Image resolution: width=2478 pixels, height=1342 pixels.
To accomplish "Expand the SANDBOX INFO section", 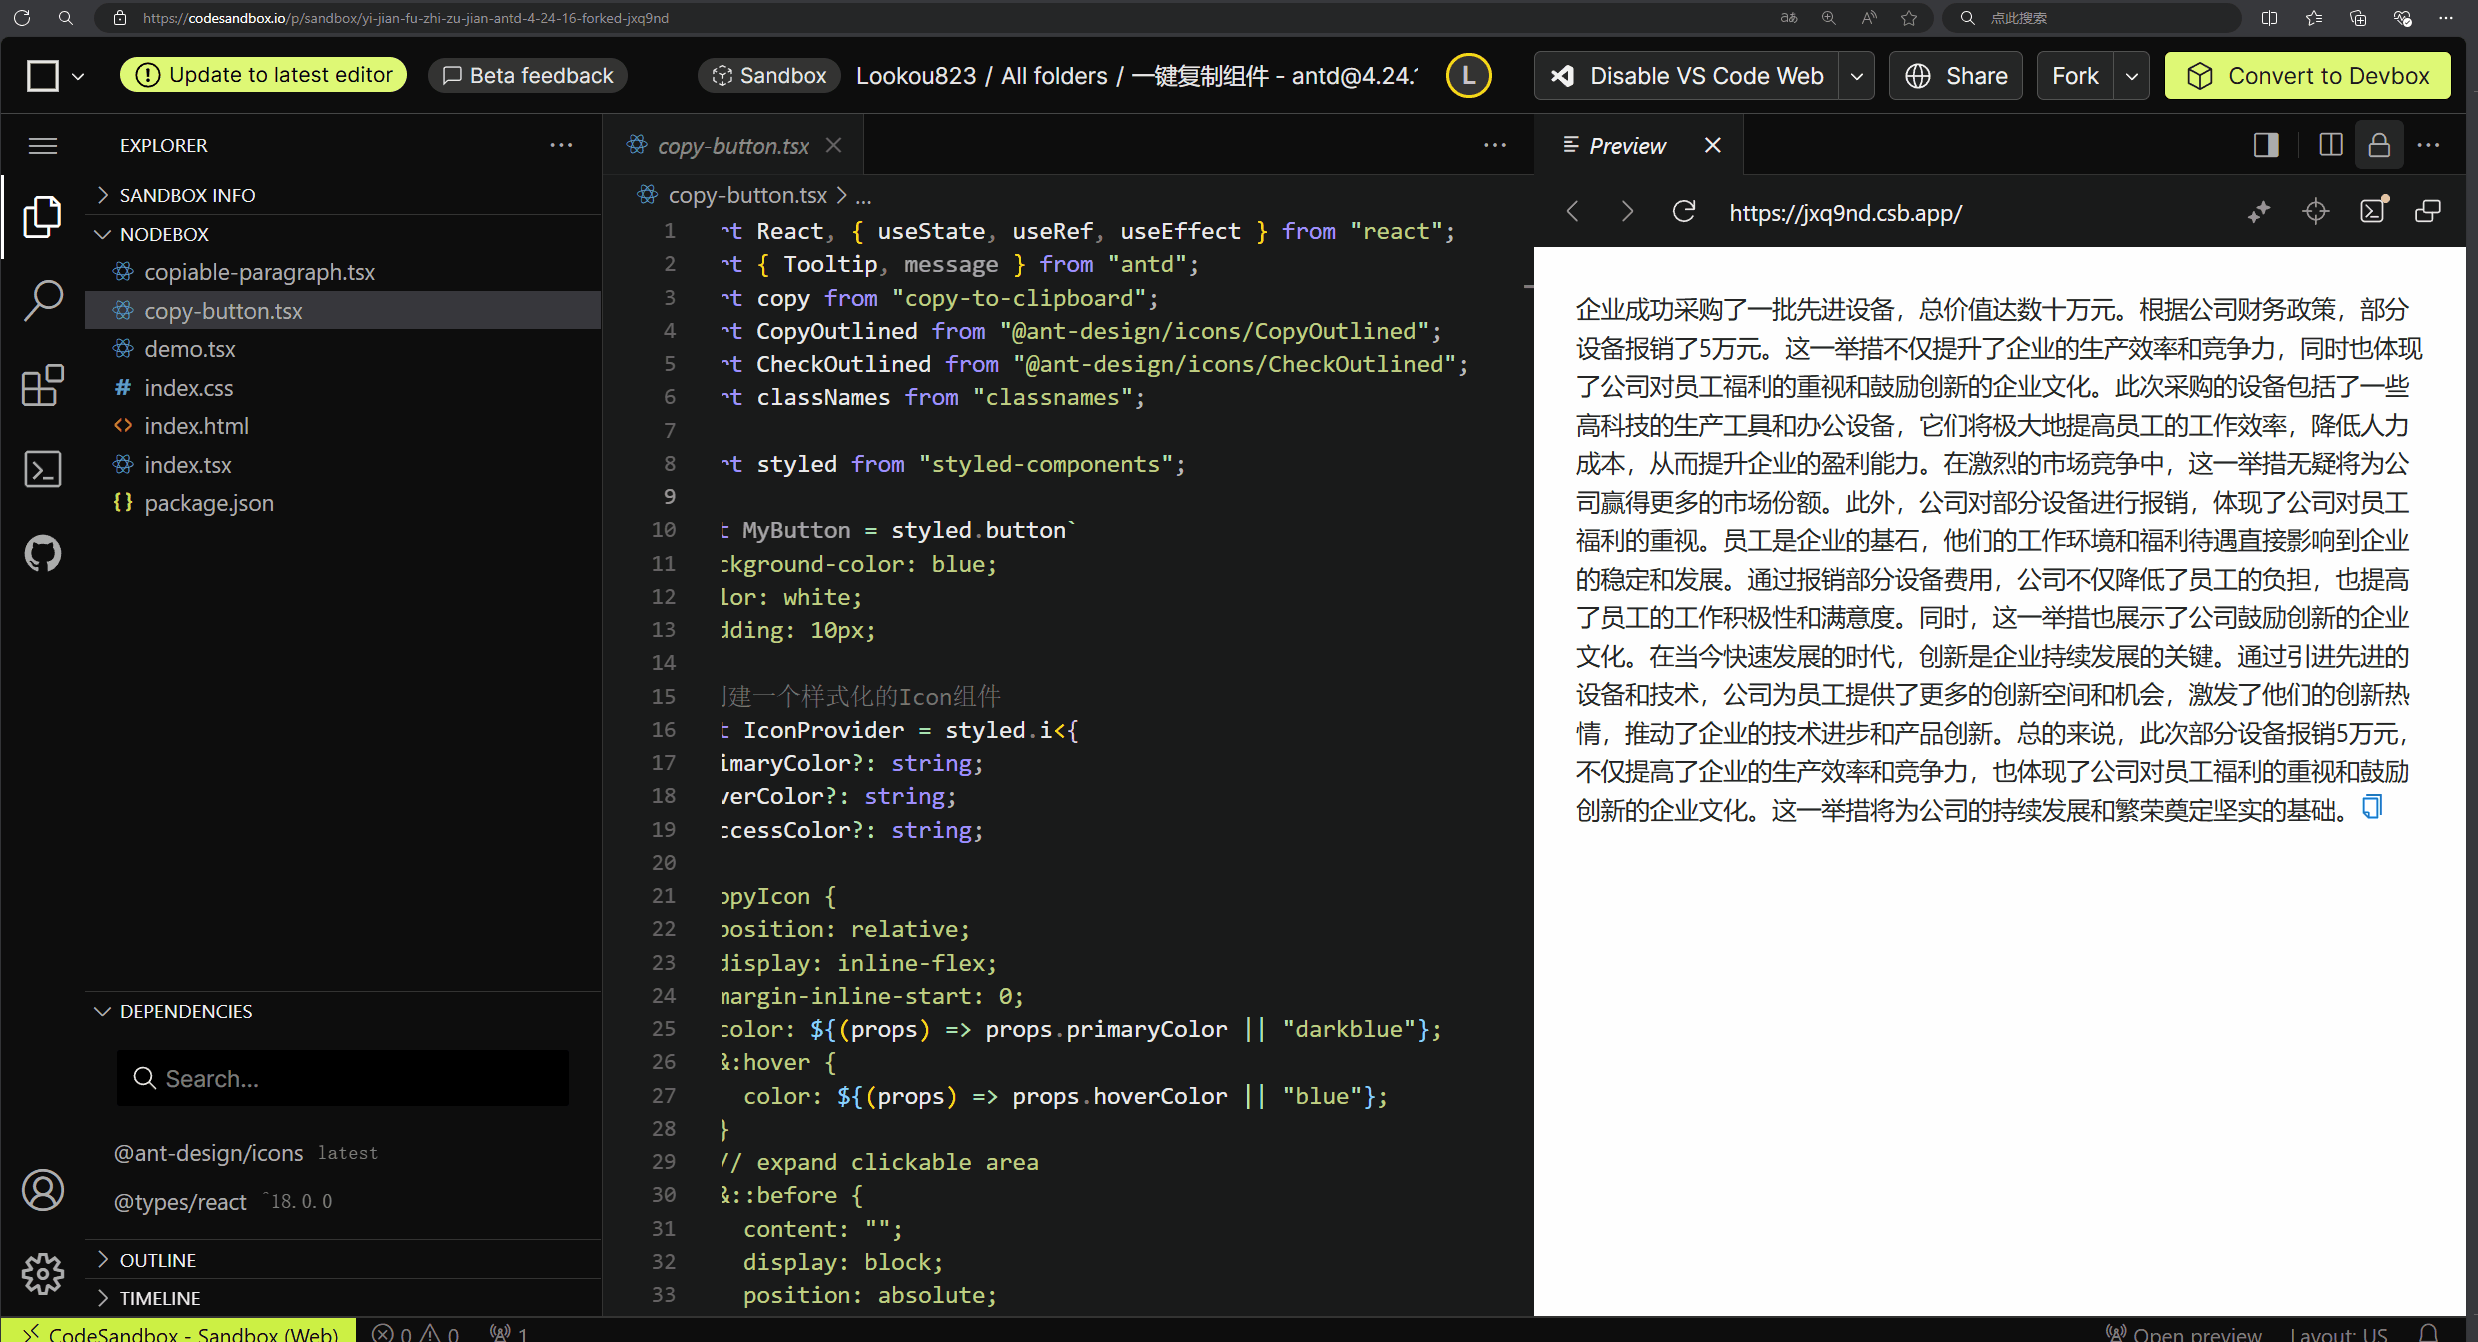I will click(187, 195).
